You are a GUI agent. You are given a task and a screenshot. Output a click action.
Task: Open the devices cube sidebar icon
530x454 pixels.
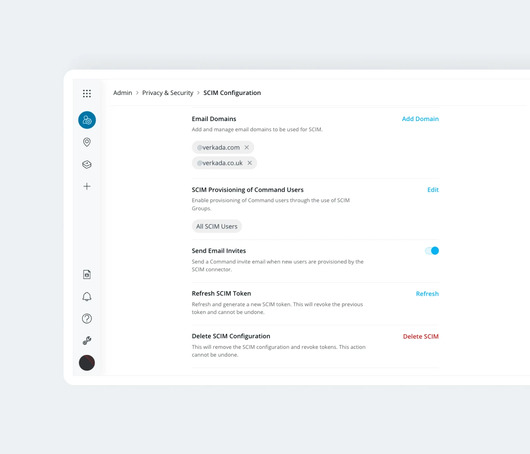coord(87,164)
